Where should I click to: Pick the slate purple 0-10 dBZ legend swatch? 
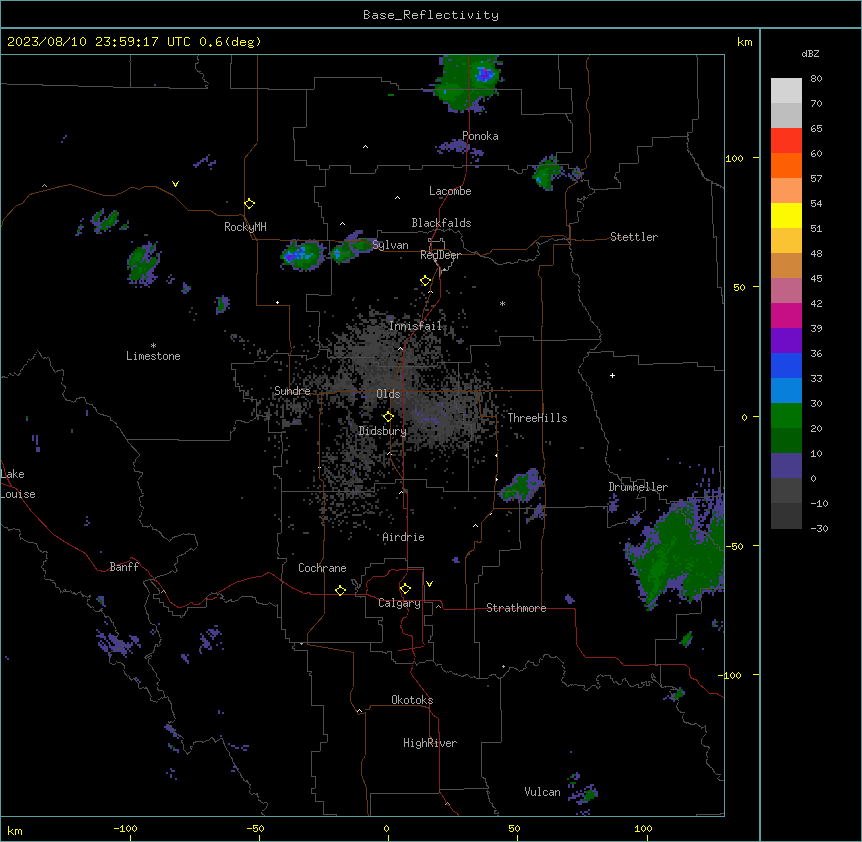click(x=786, y=466)
